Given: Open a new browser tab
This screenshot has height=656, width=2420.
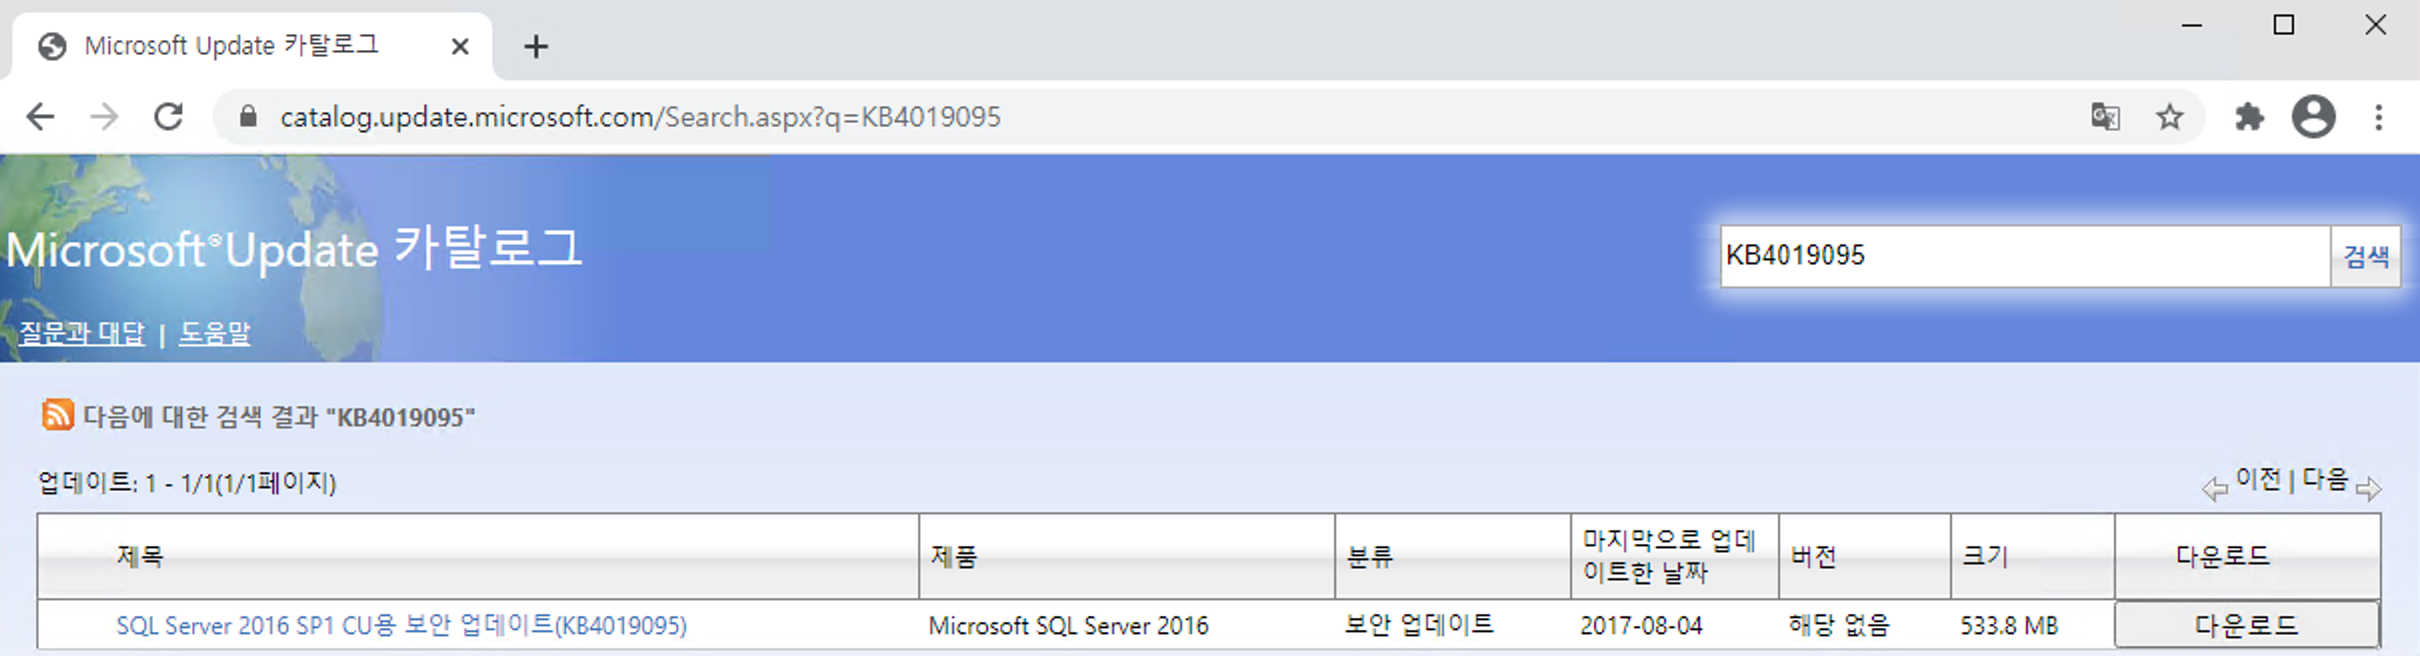Looking at the screenshot, I should (536, 46).
